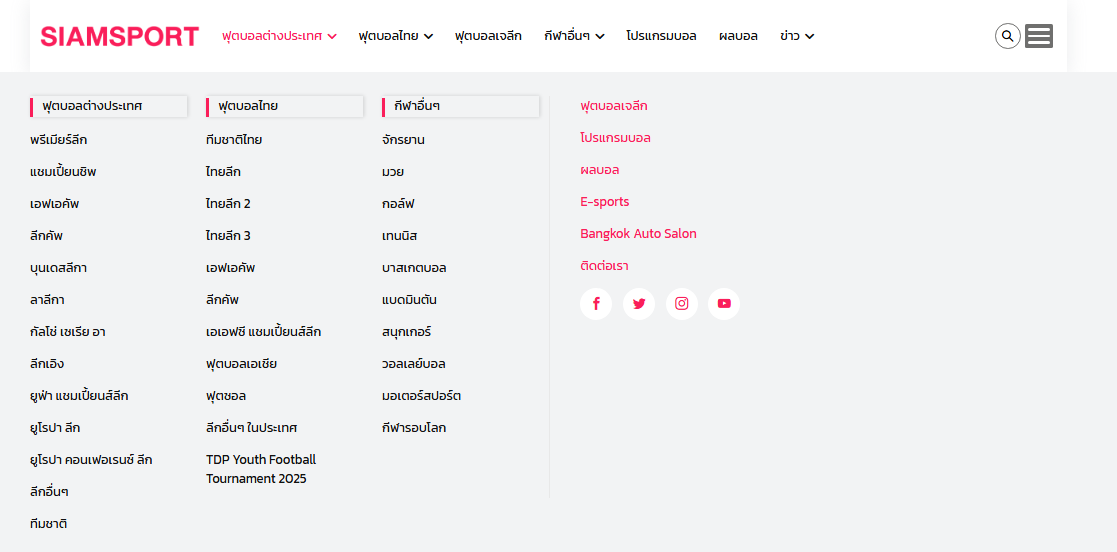Open the ข่าว dropdown menu
This screenshot has height=552, width=1117.
click(797, 36)
